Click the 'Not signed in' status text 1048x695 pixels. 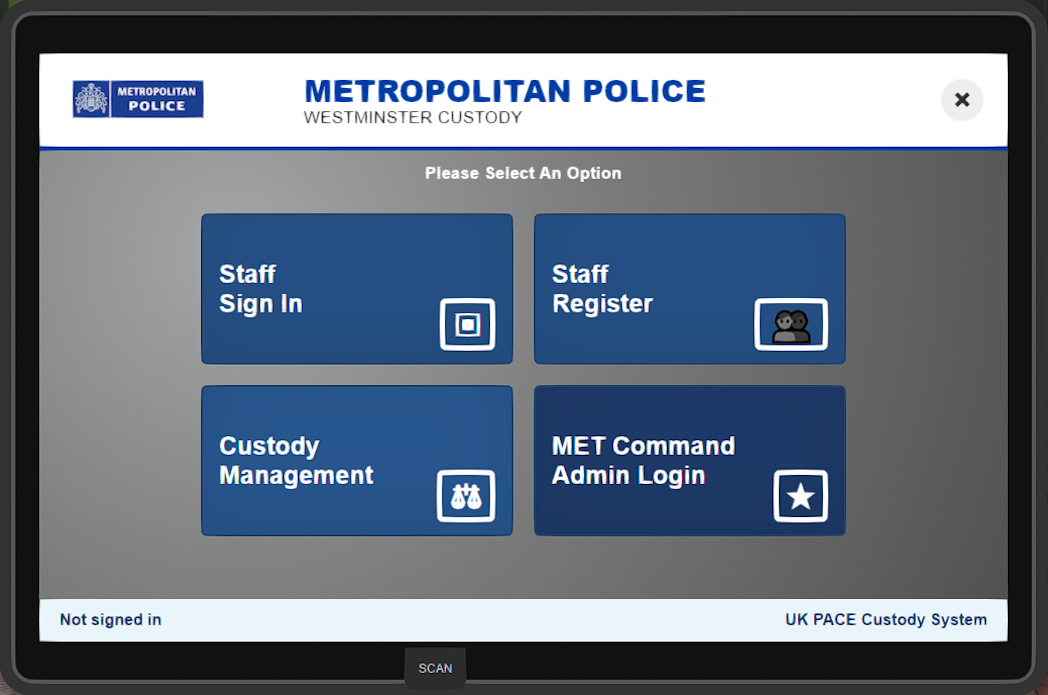pos(111,619)
